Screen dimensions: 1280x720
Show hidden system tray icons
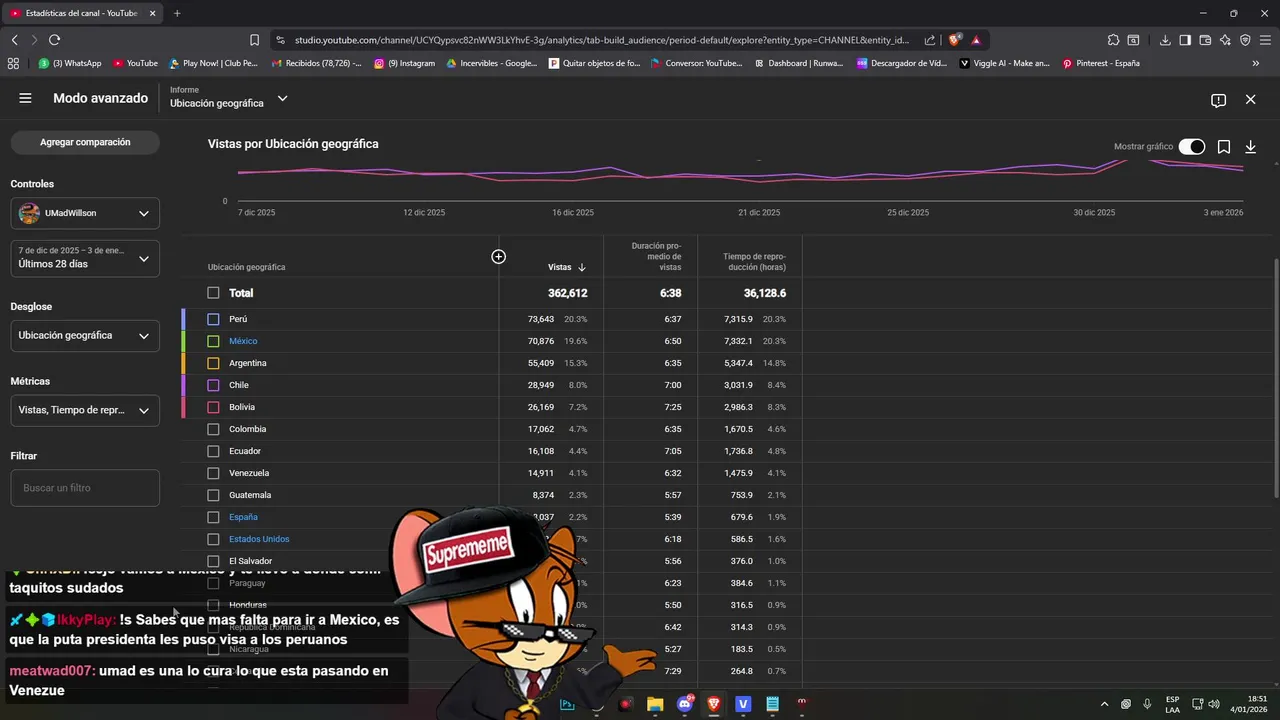pyautogui.click(x=1104, y=704)
